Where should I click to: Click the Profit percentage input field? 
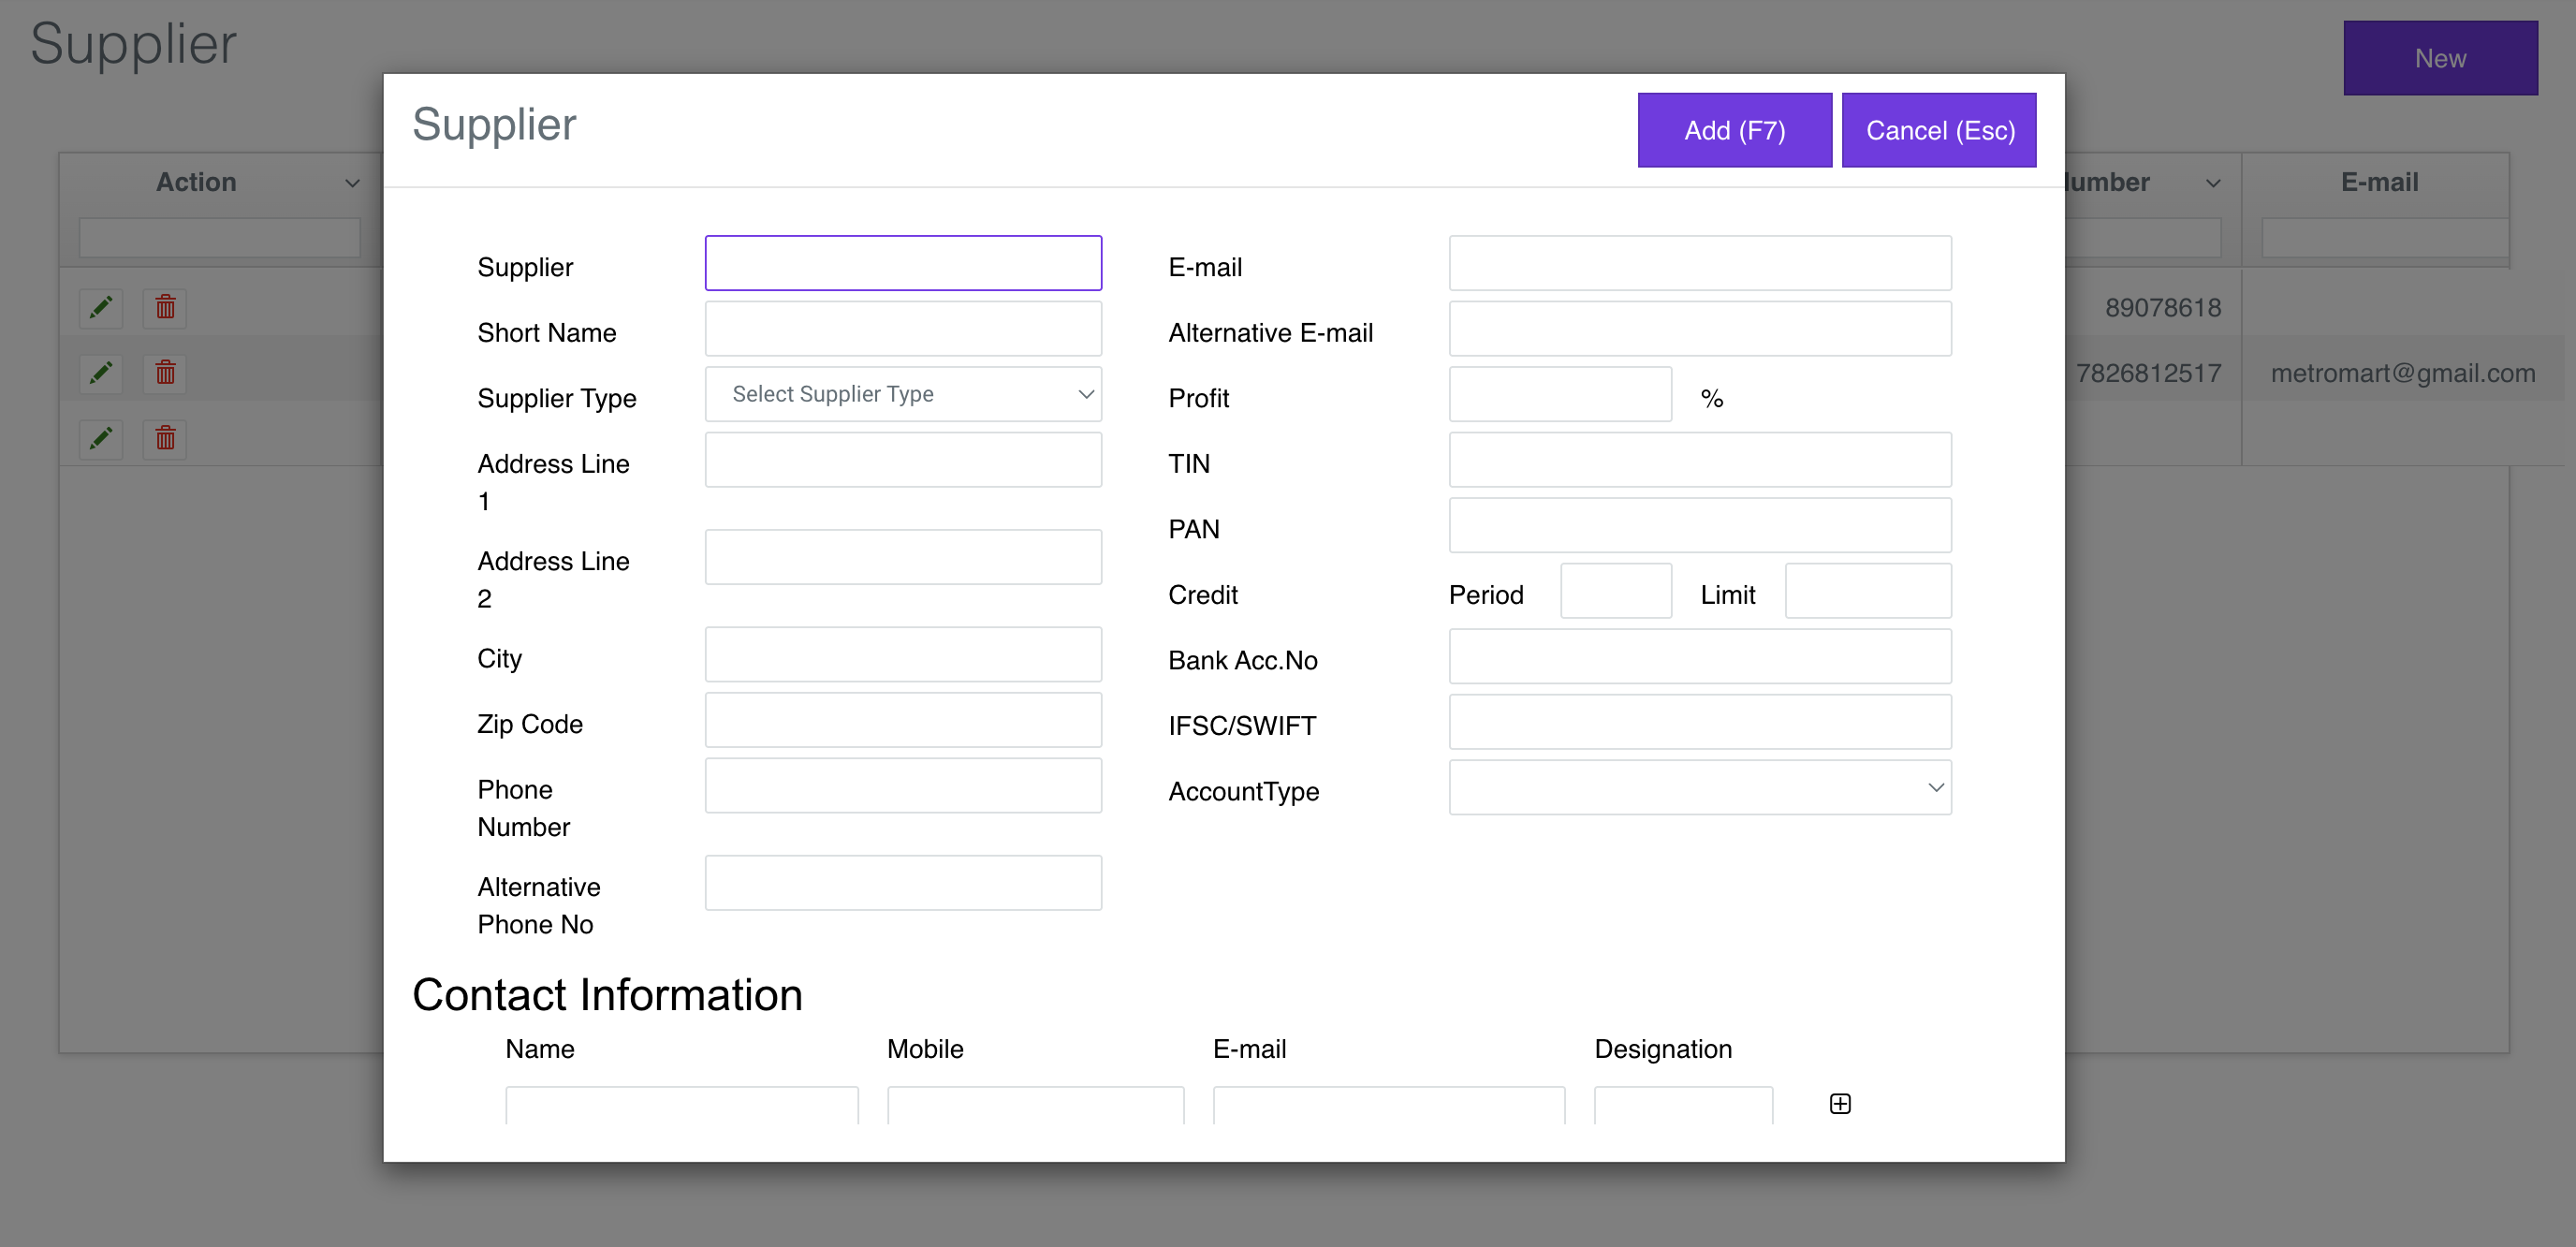tap(1559, 394)
